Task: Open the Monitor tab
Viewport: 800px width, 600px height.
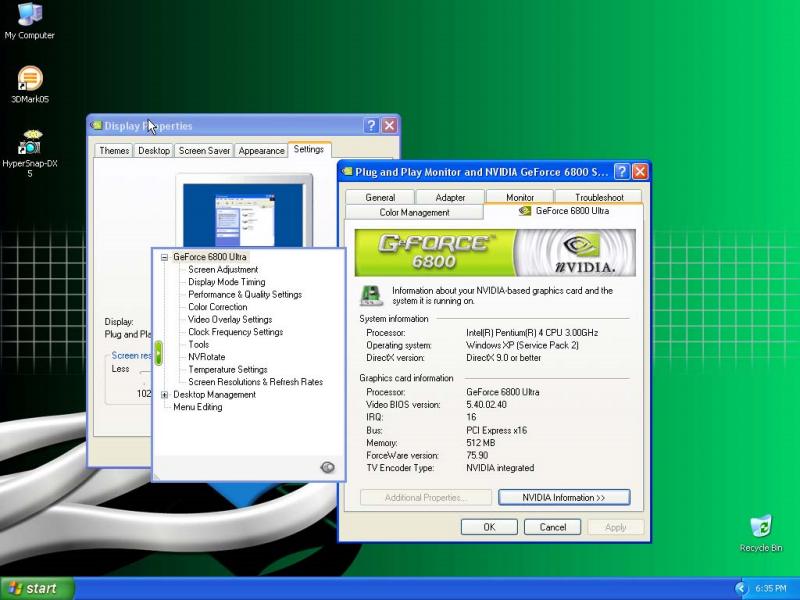Action: point(520,197)
